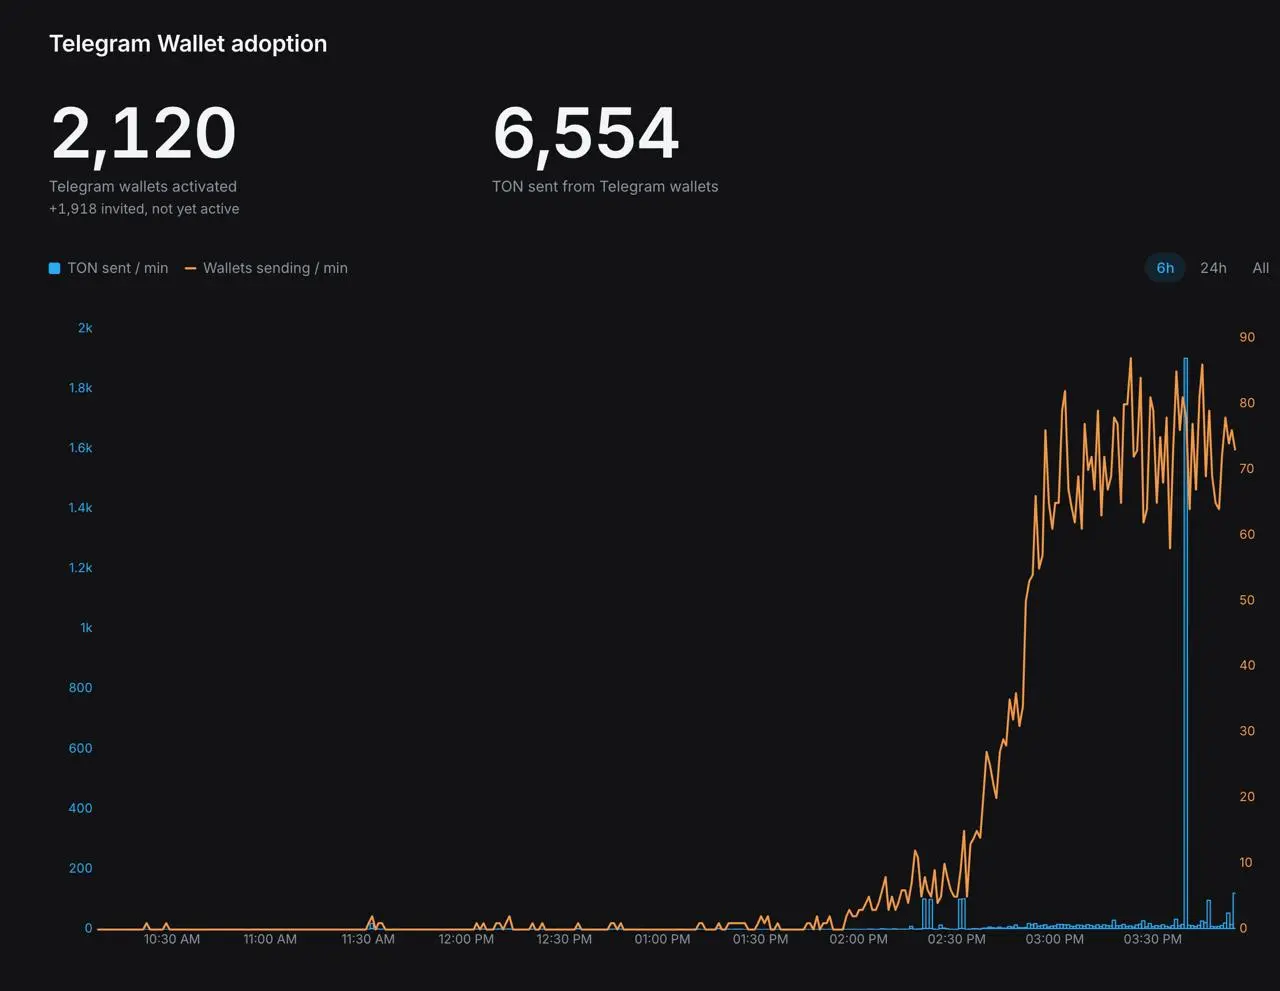
Task: Click the '+1,918 invited, not yet active' text
Action: [144, 209]
